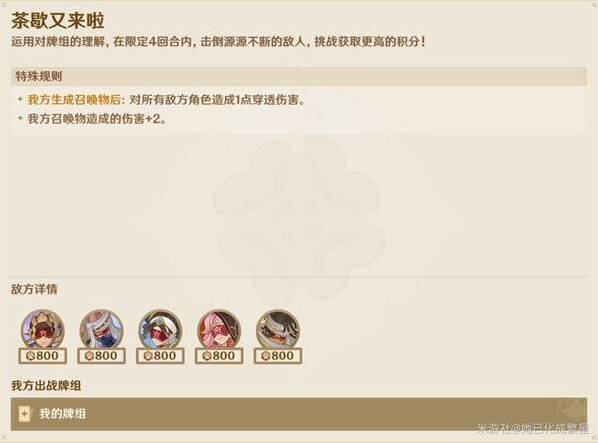Click the event description about 限定4回合内
This screenshot has width=598, height=443.
[x=218, y=42]
